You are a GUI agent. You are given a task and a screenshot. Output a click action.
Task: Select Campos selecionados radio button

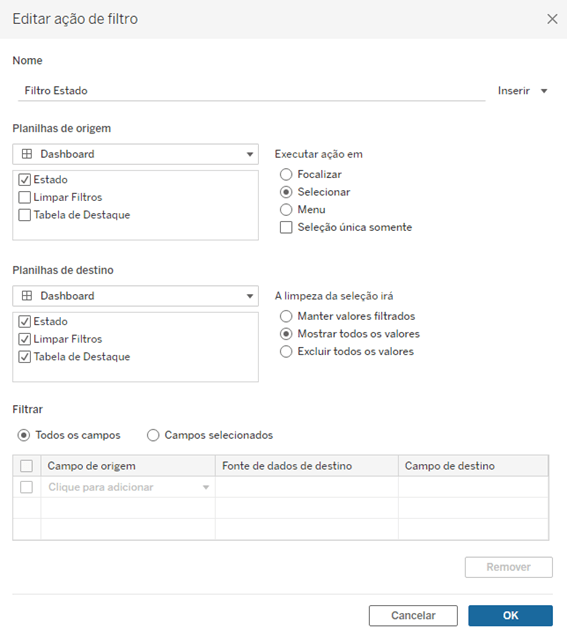point(153,435)
